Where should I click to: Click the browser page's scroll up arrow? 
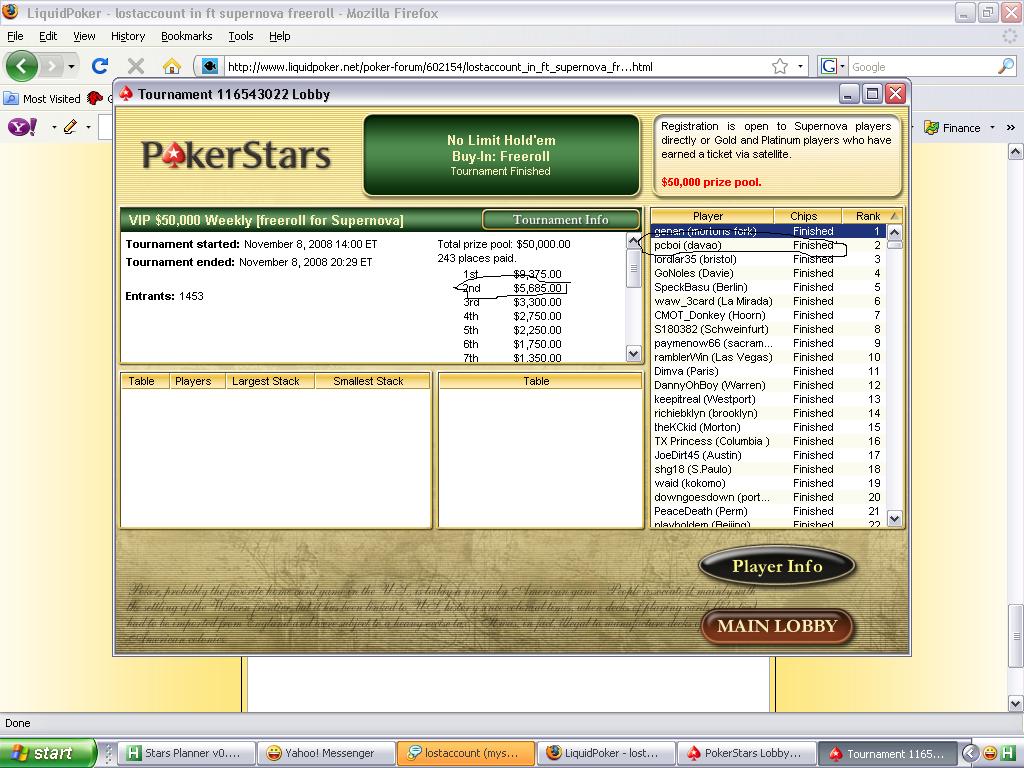1016,153
